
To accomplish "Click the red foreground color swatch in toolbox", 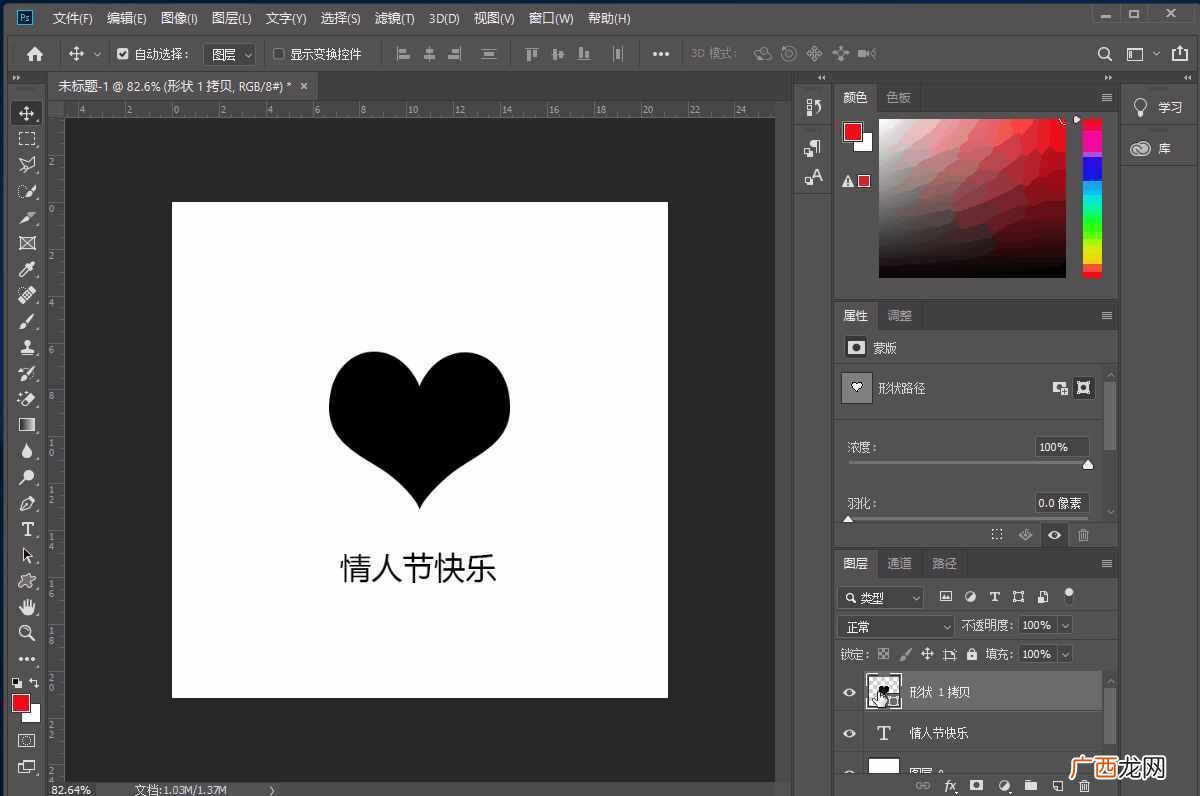I will pos(20,703).
